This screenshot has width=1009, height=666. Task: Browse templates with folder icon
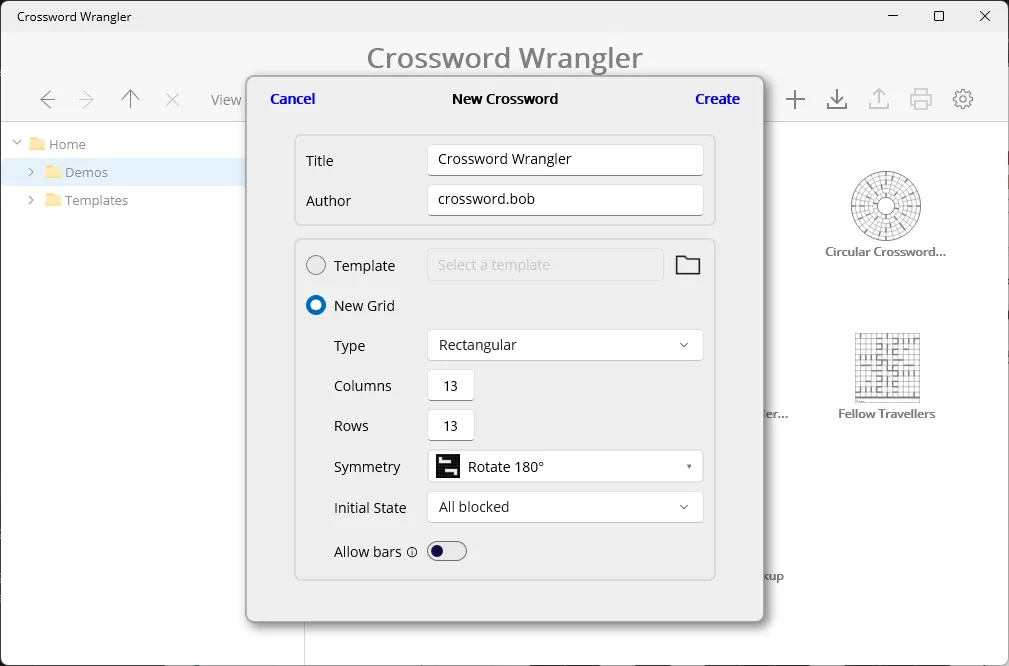(x=688, y=265)
